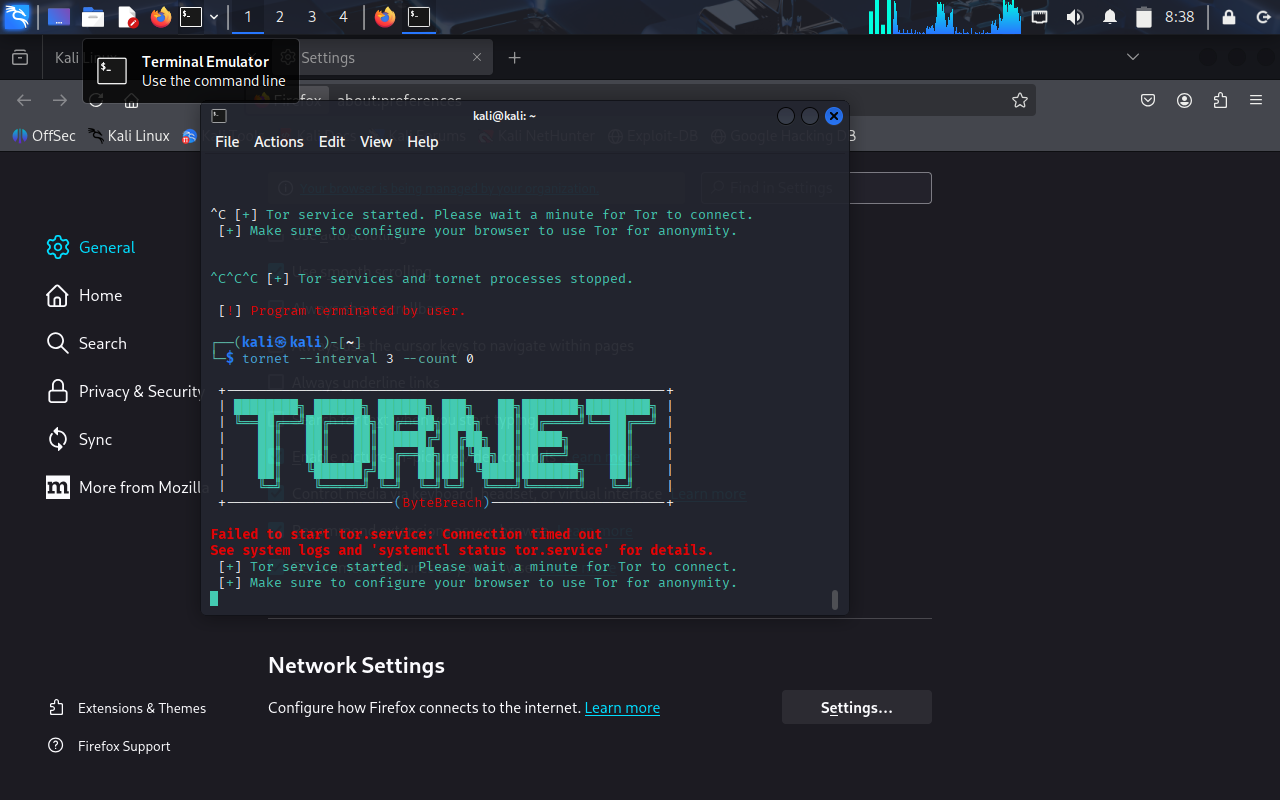Expand the terminal launcher chevron in taskbar
The image size is (1280, 800).
point(213,16)
